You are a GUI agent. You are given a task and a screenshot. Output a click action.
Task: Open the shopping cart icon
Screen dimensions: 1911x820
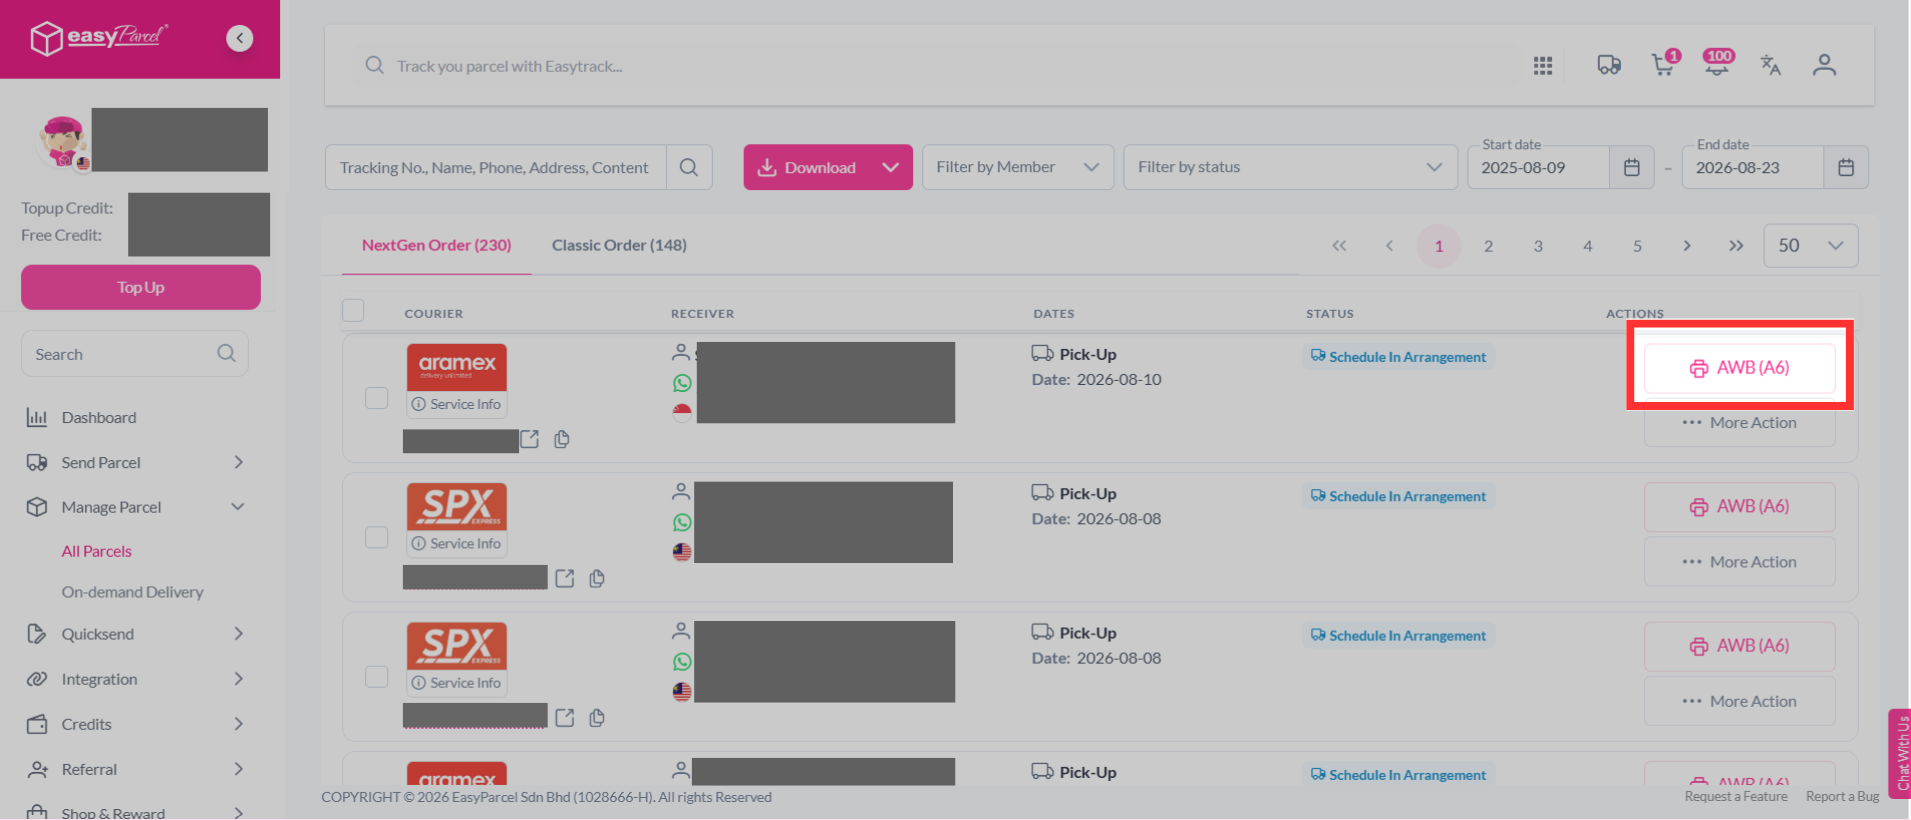[1664, 63]
